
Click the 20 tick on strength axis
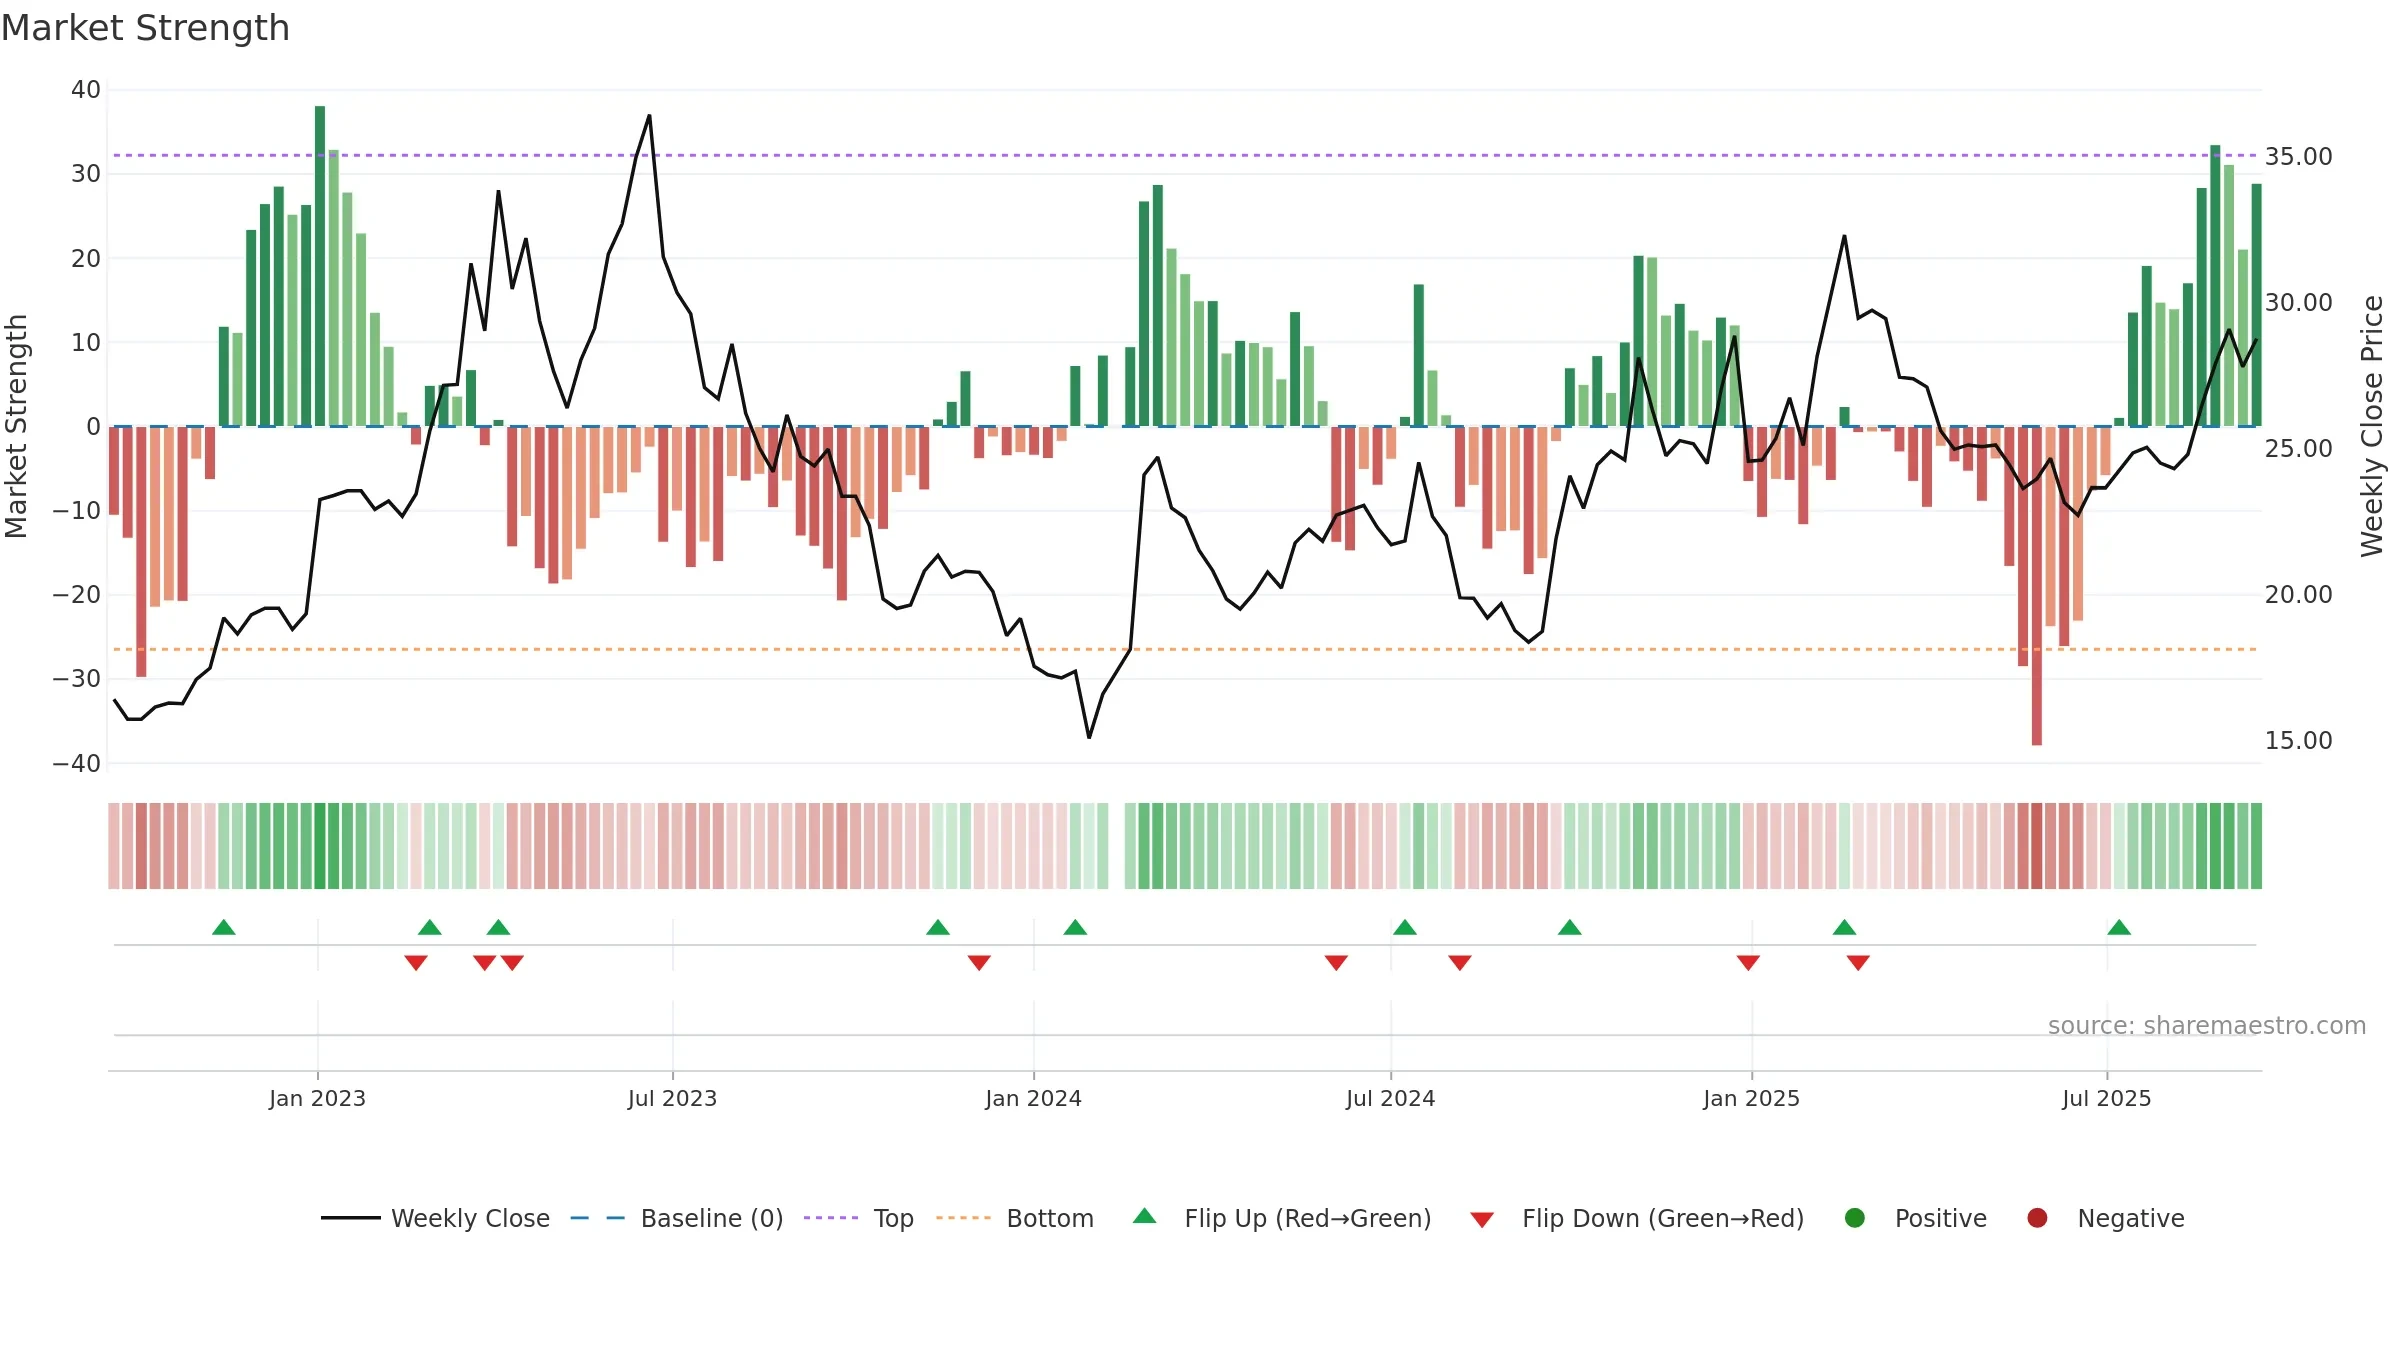(x=86, y=259)
